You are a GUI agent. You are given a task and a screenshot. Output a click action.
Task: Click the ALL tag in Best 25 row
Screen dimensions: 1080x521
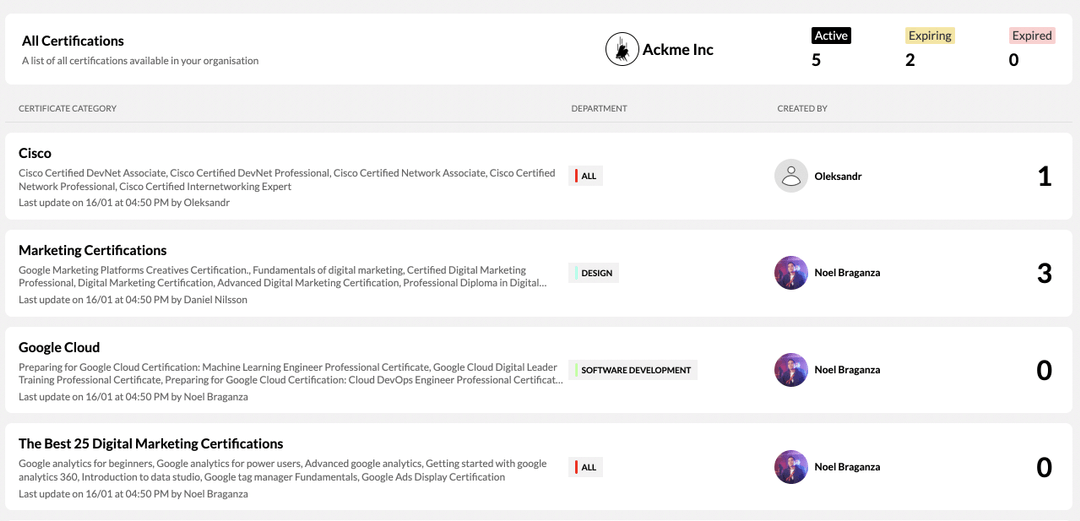coord(587,467)
